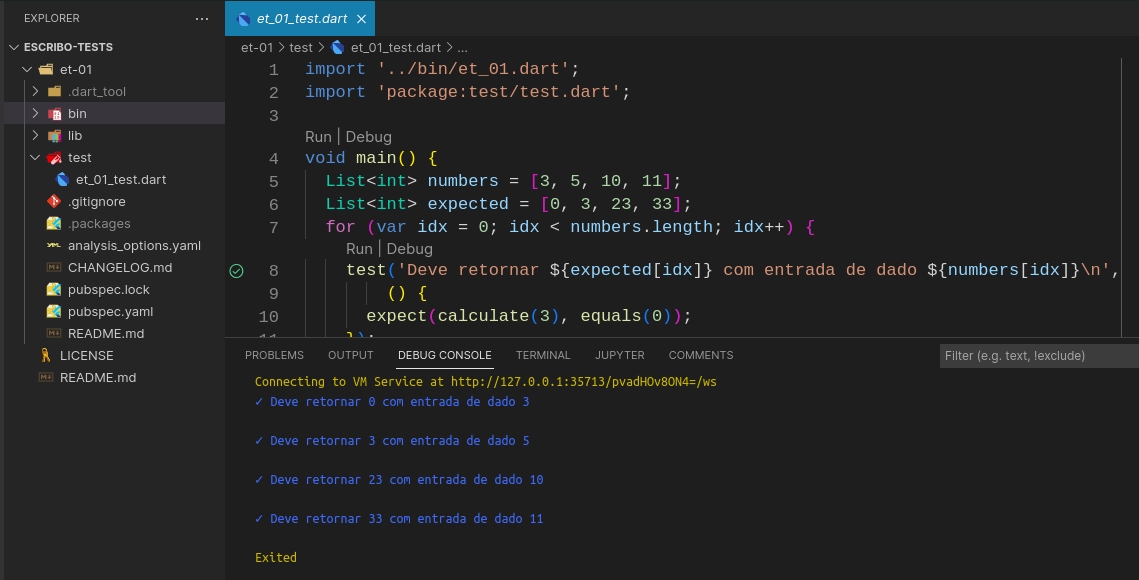Click the icon beside pubspec.yaml

pos(54,311)
